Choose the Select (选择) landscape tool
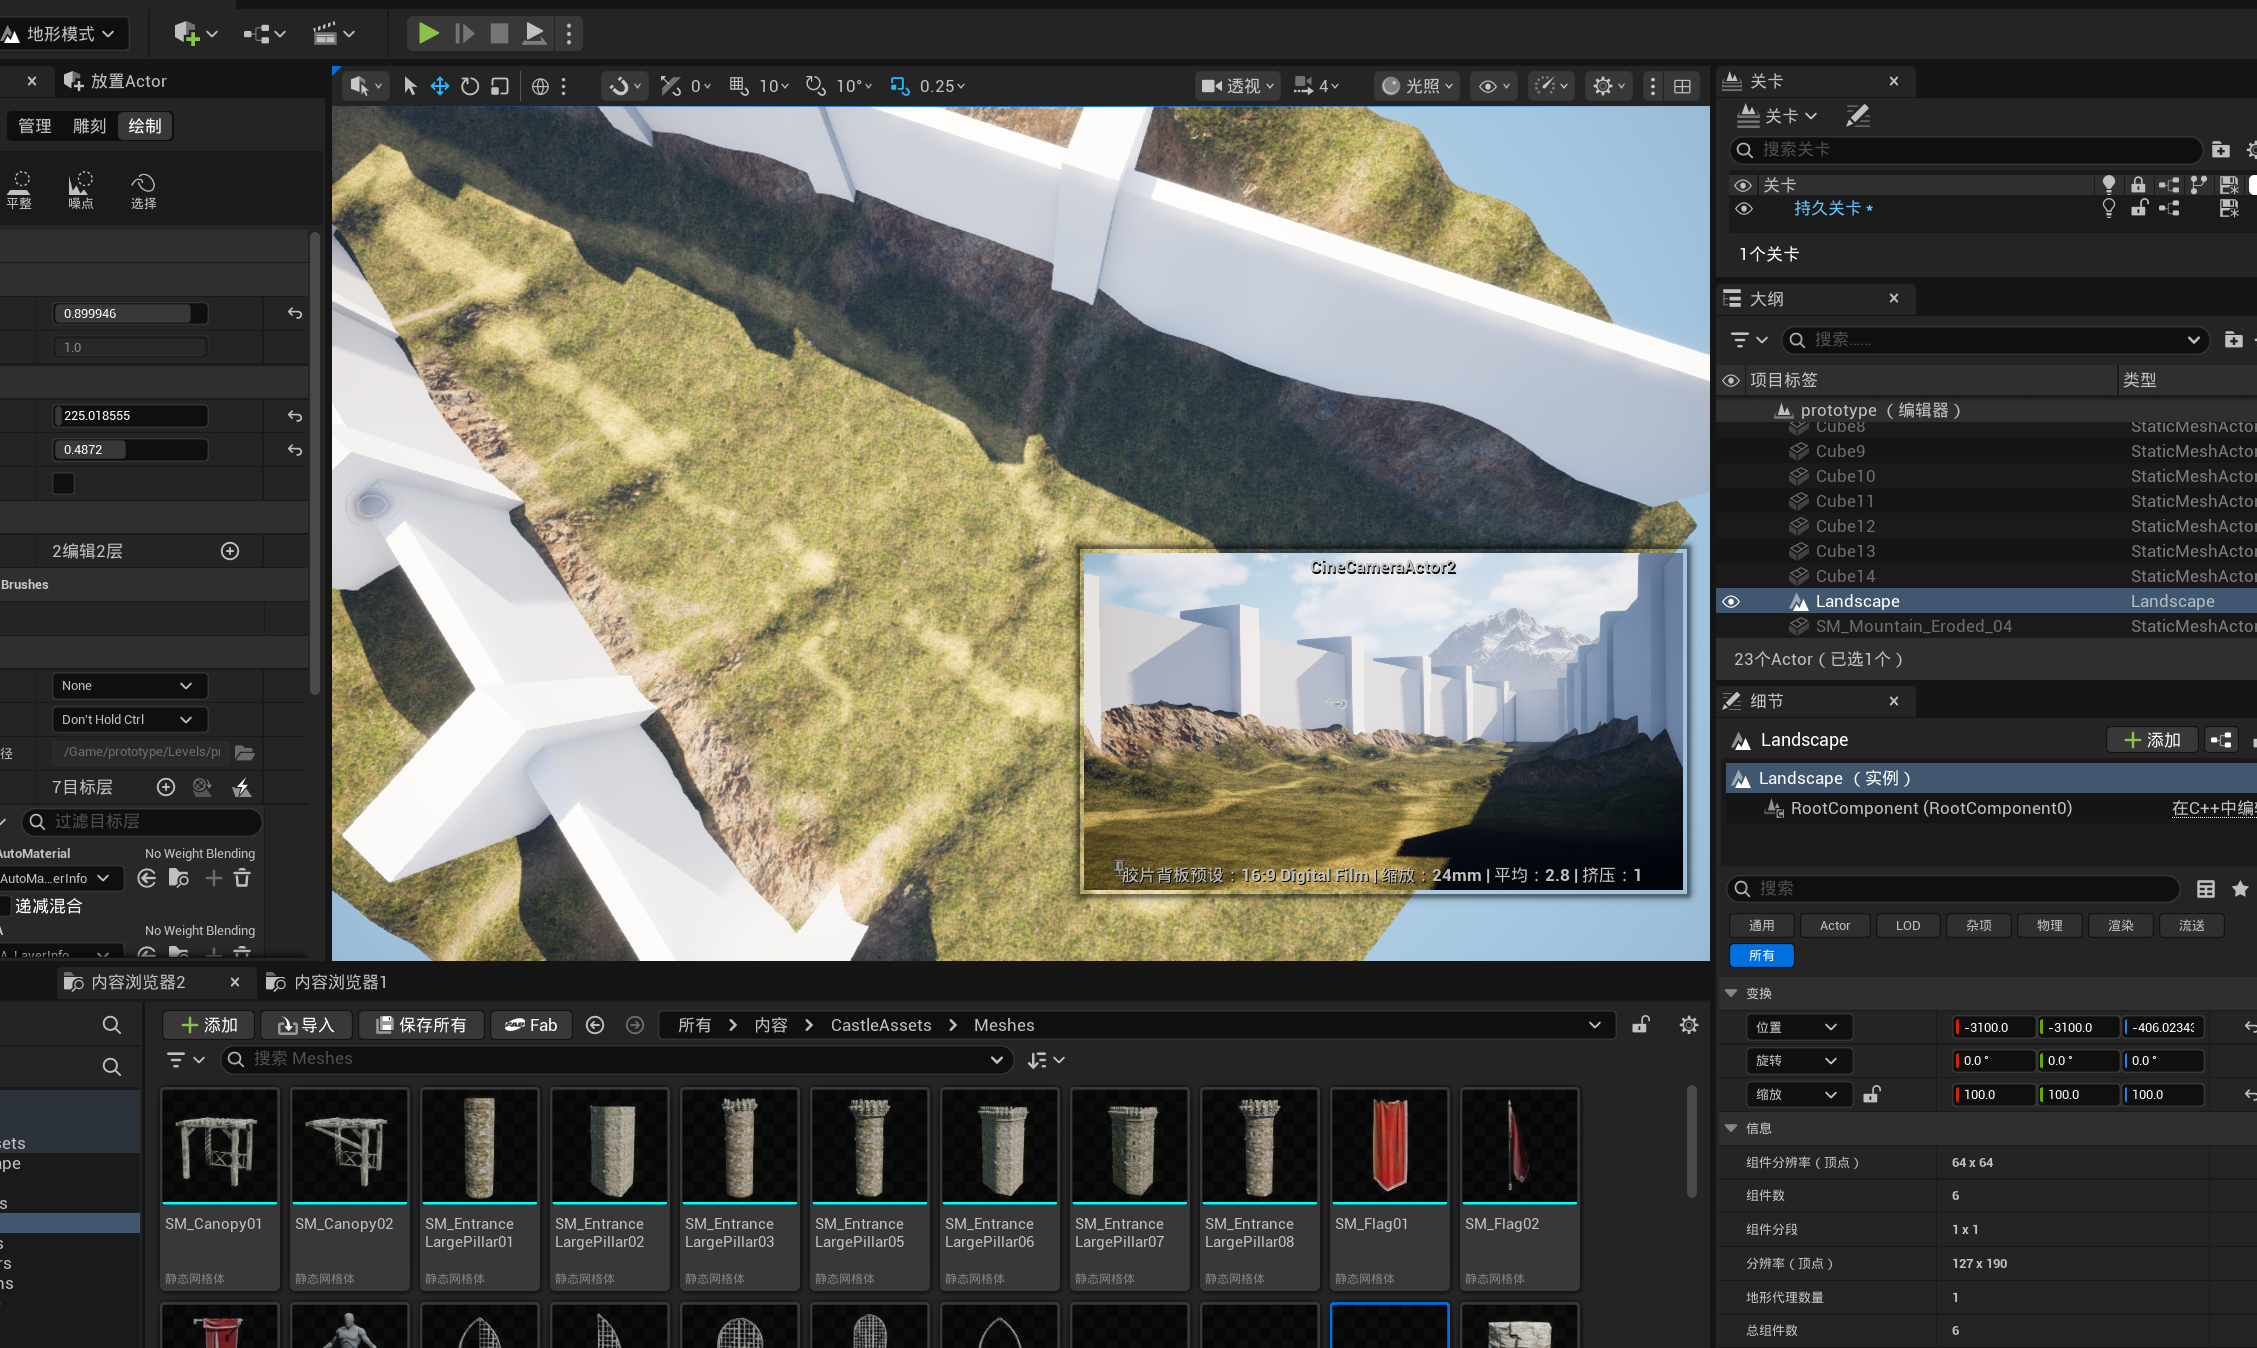Screen dimensions: 2257x1348 click(x=143, y=189)
